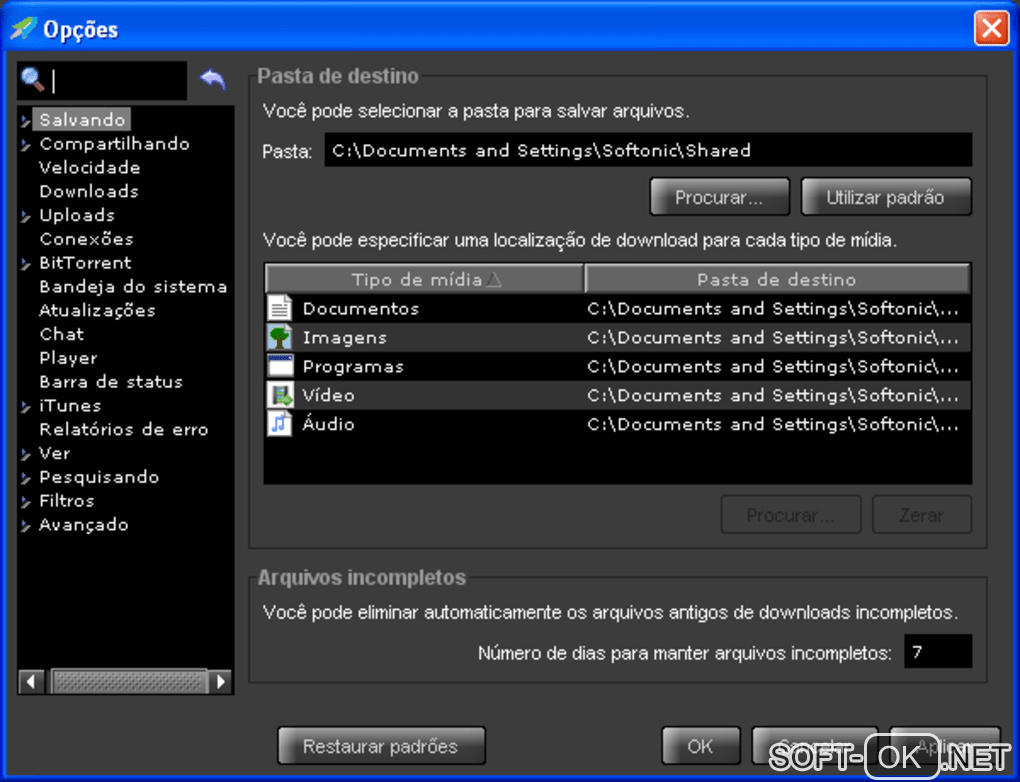This screenshot has width=1020, height=782.
Task: Click the blue back arrow icon
Action: point(213,79)
